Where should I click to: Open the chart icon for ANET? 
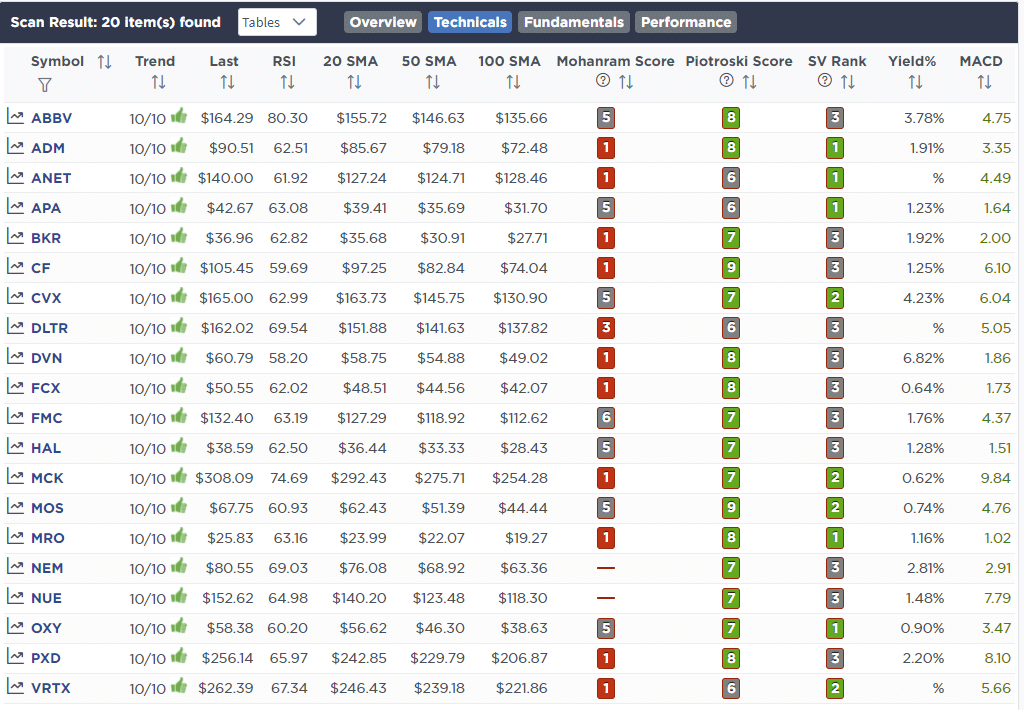15,177
